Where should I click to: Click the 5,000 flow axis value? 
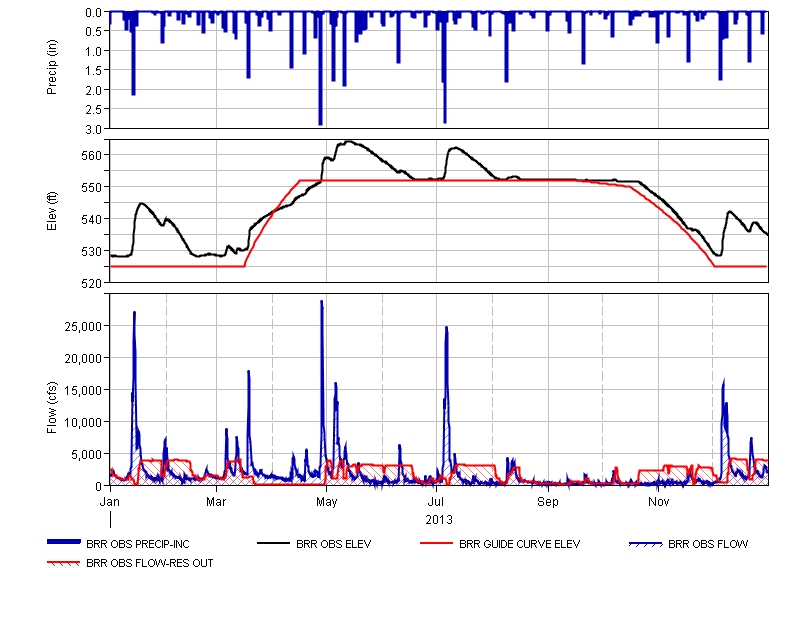click(x=87, y=455)
